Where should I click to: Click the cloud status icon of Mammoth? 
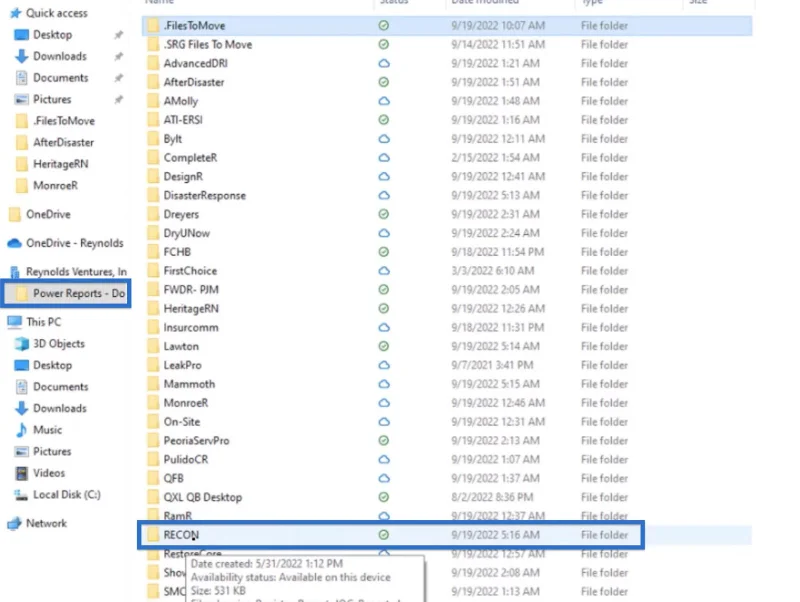pyautogui.click(x=384, y=384)
